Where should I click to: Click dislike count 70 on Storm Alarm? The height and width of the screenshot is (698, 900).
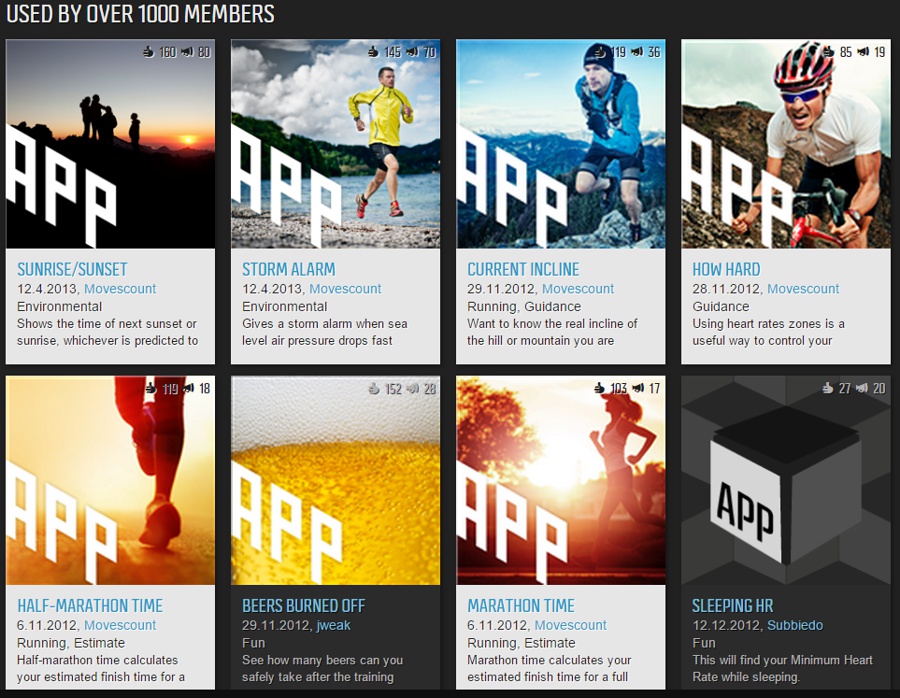tap(430, 52)
